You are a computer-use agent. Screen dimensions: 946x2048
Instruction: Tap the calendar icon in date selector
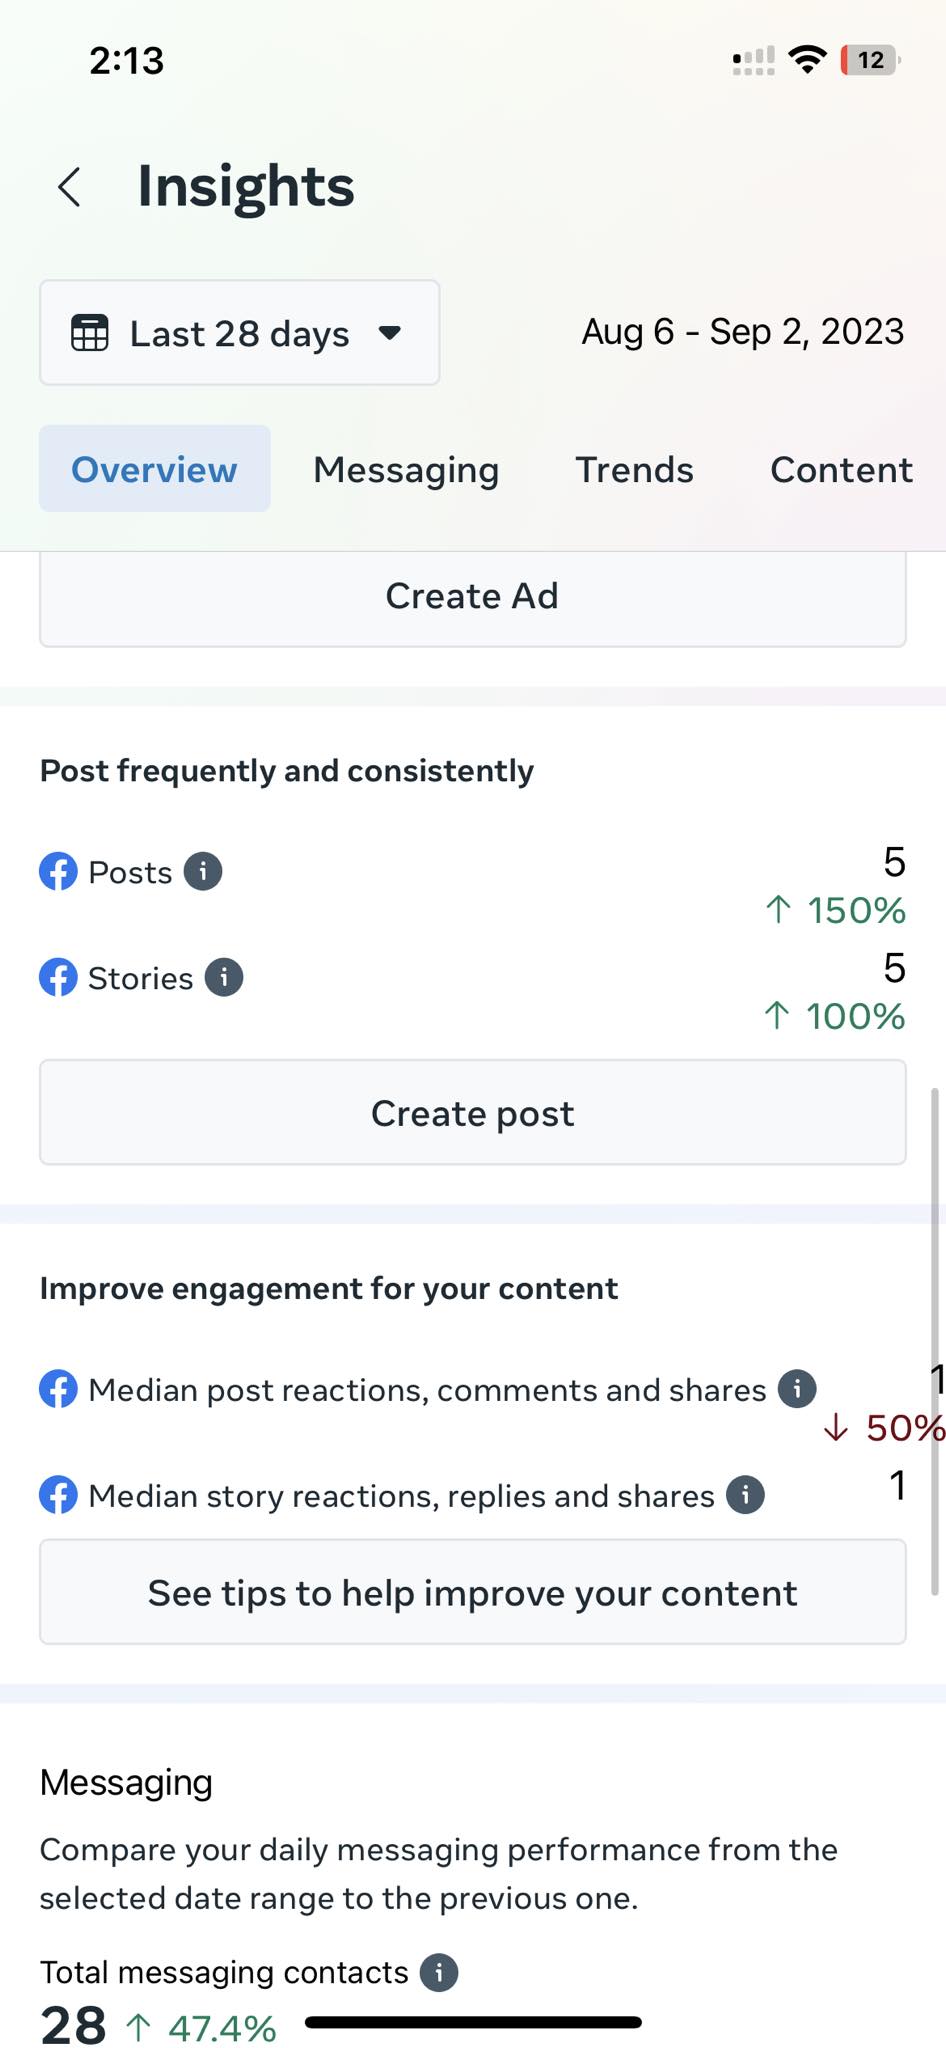[x=89, y=333]
